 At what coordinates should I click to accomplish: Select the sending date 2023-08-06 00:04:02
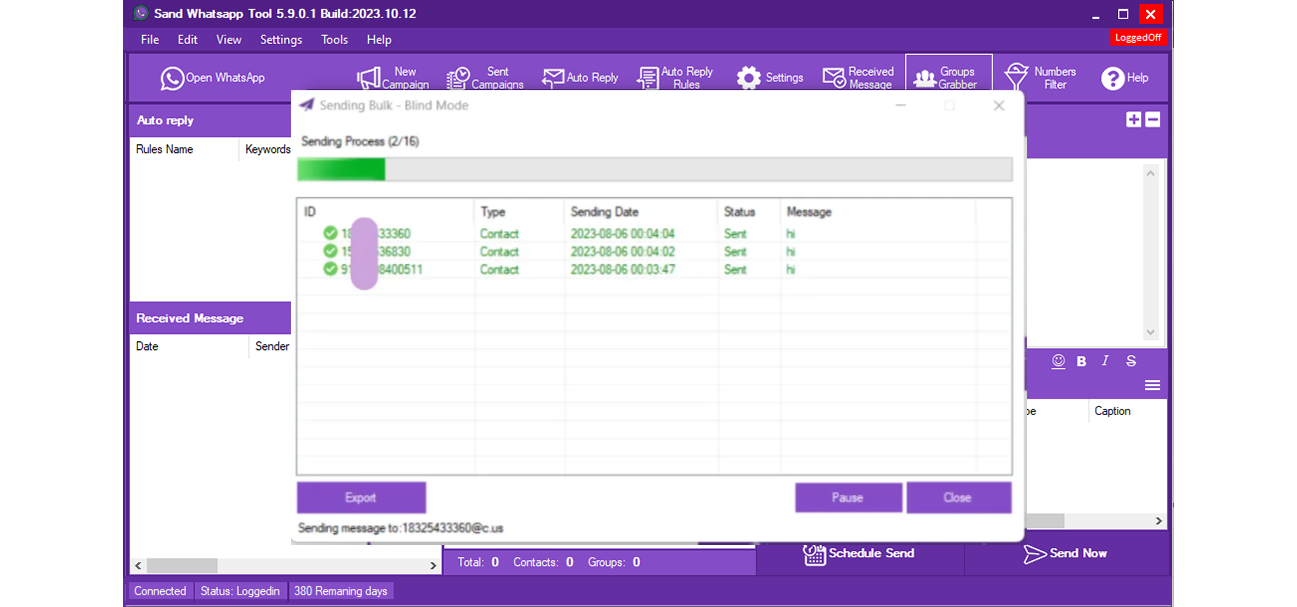pos(622,251)
